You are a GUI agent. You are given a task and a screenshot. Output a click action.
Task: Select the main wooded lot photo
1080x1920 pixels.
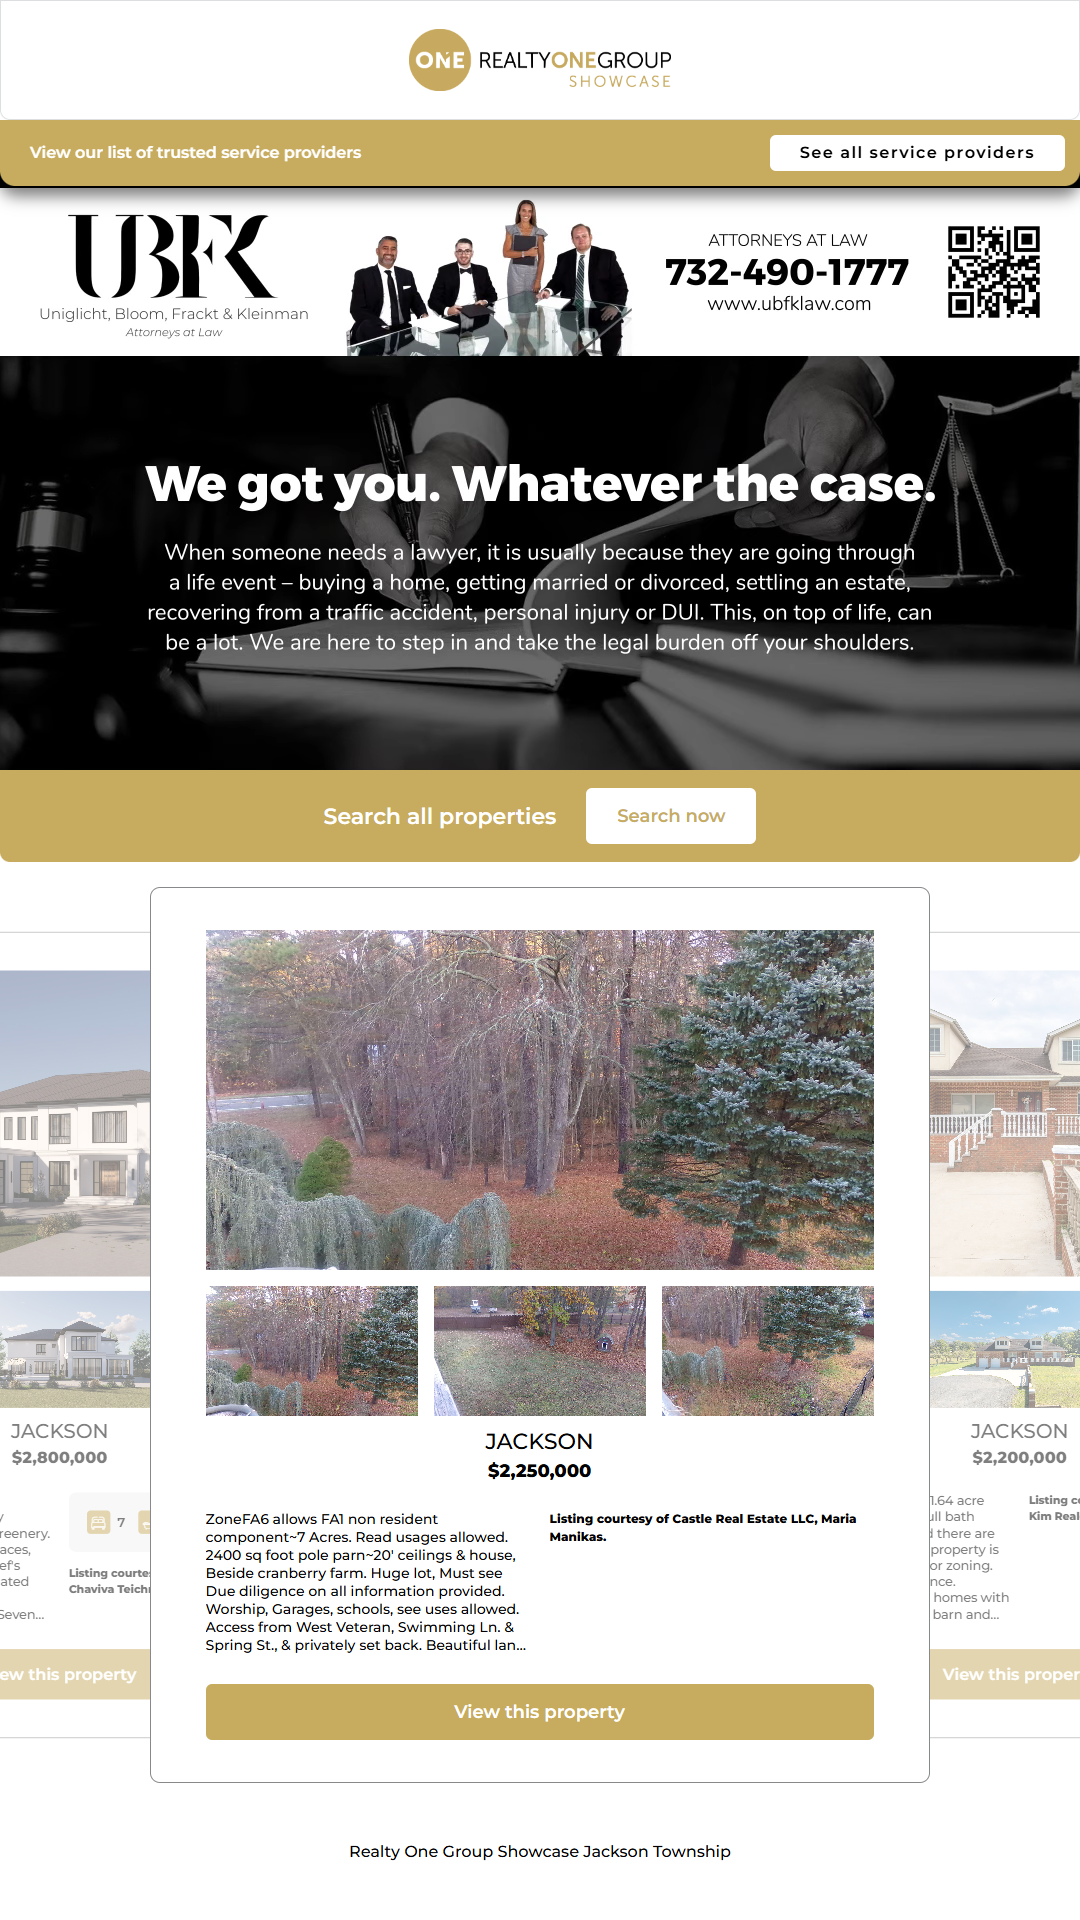click(540, 1100)
